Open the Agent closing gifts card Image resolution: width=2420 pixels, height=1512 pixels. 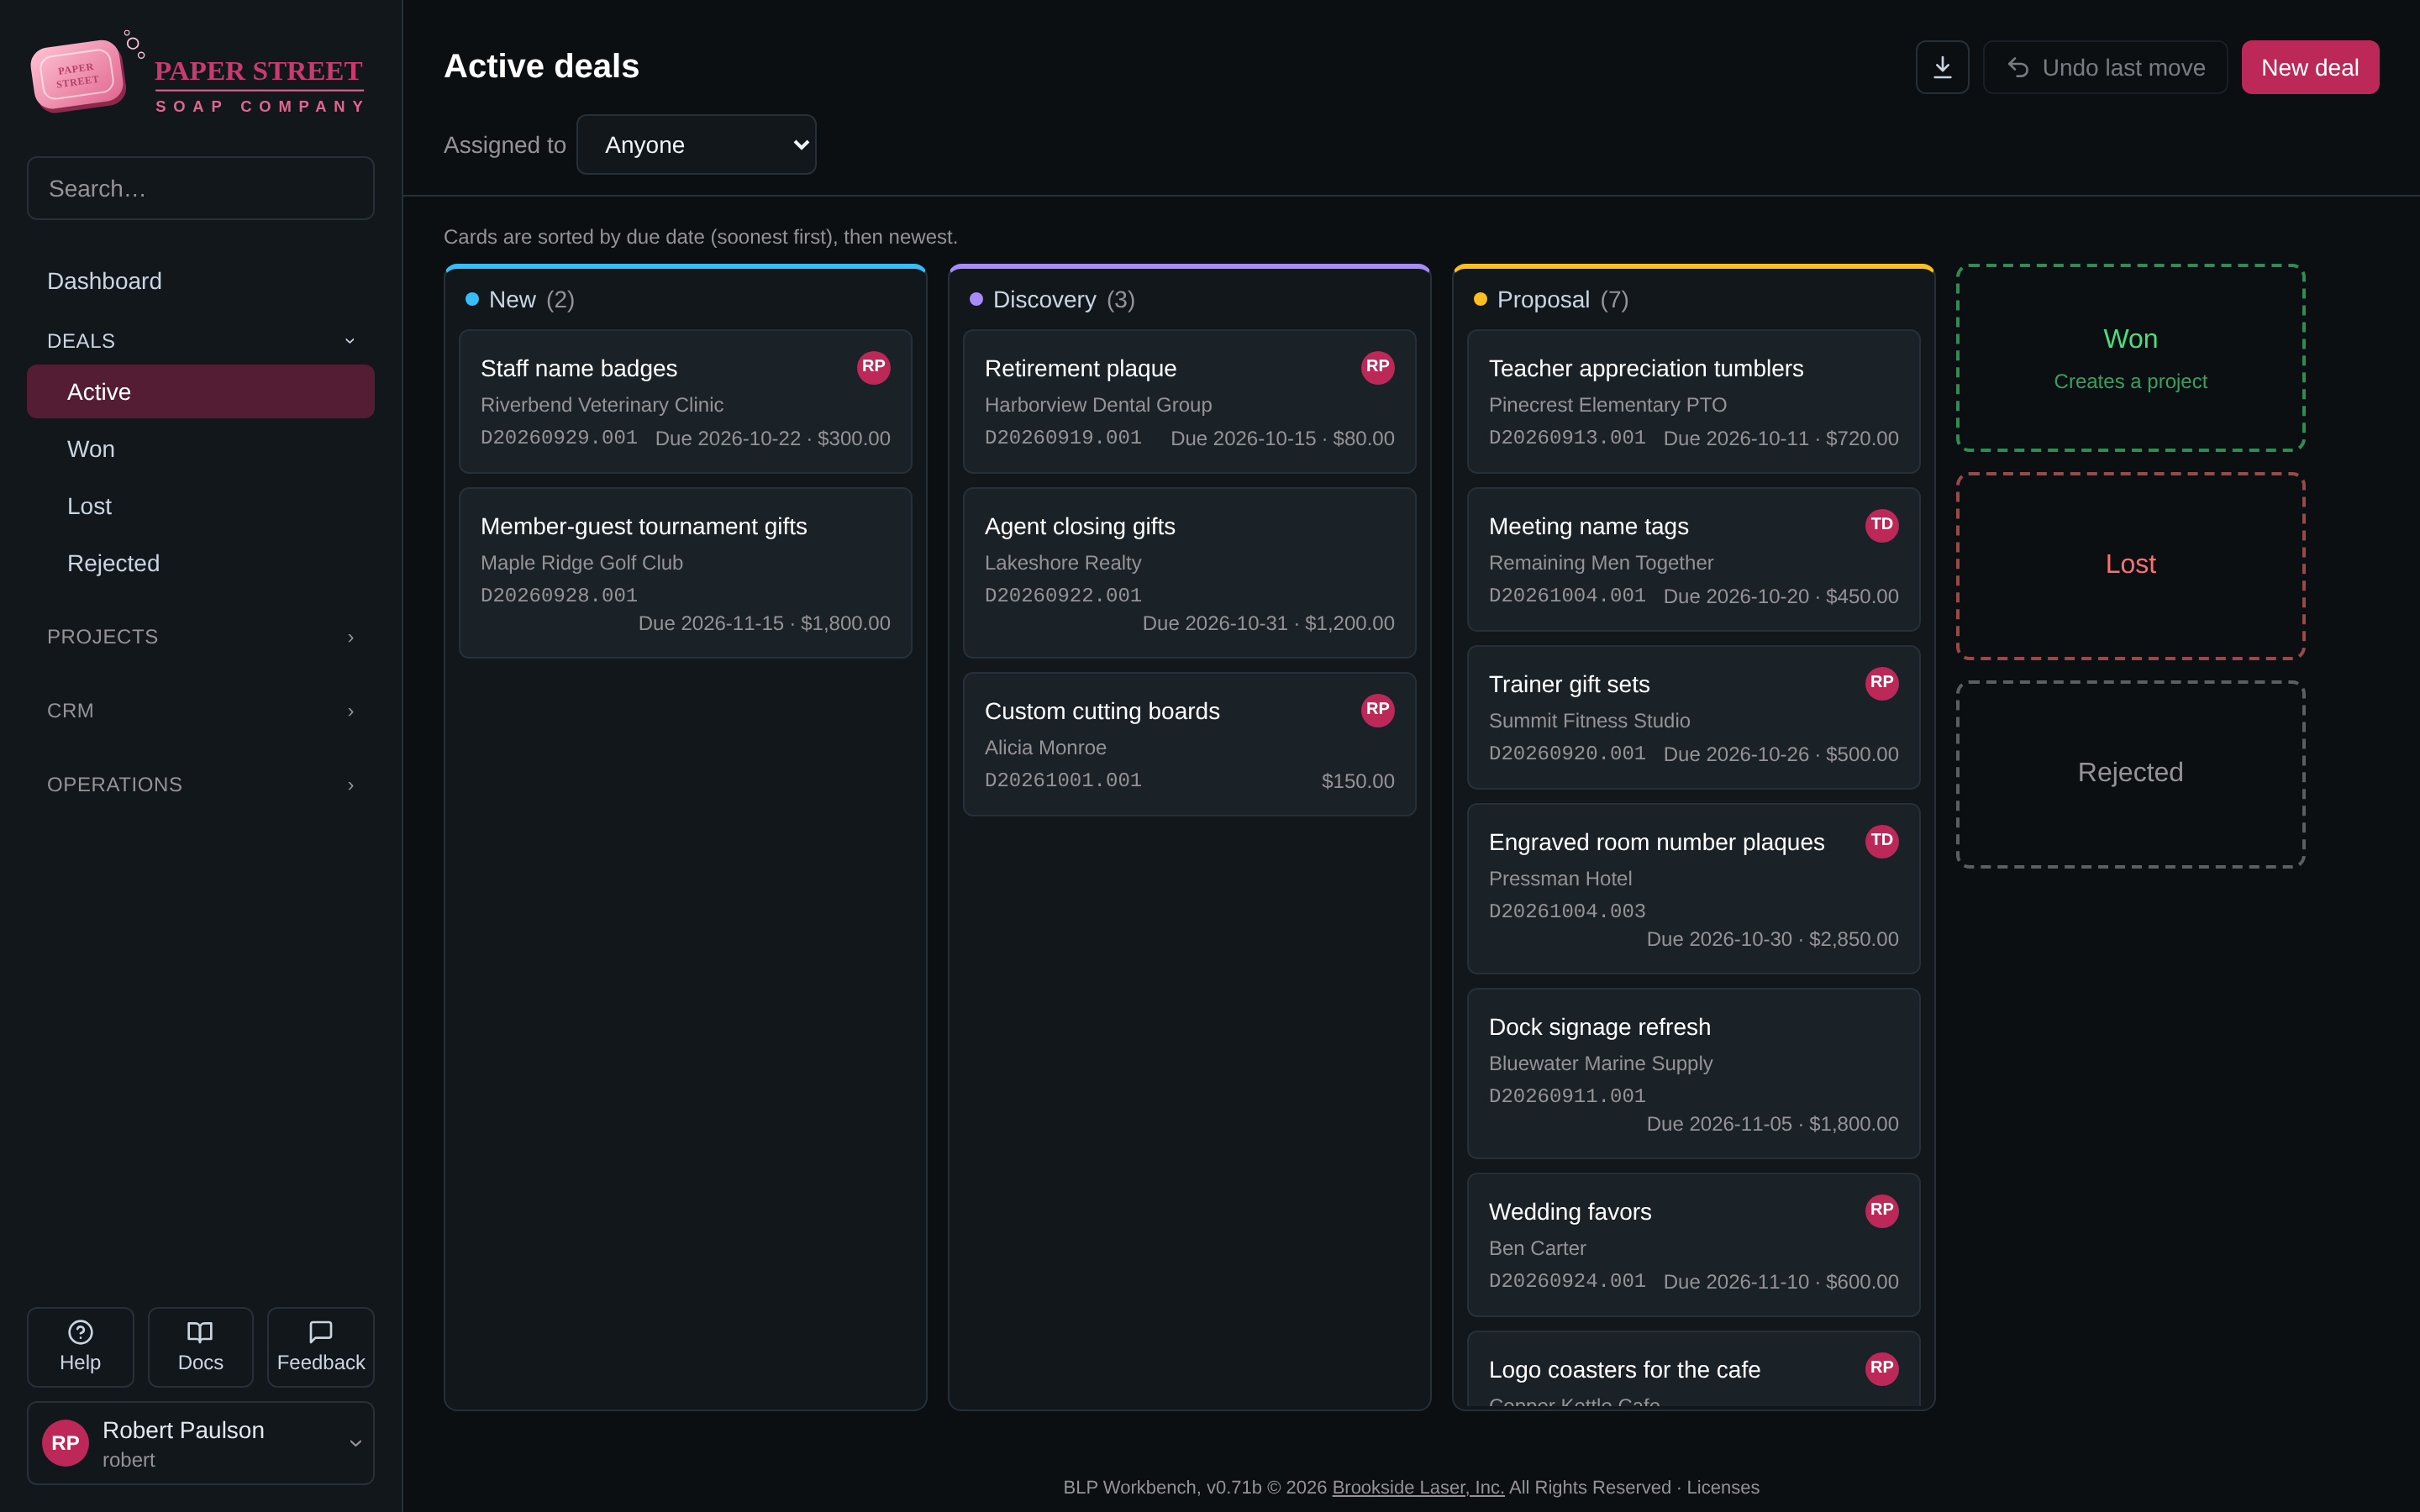pyautogui.click(x=1189, y=573)
